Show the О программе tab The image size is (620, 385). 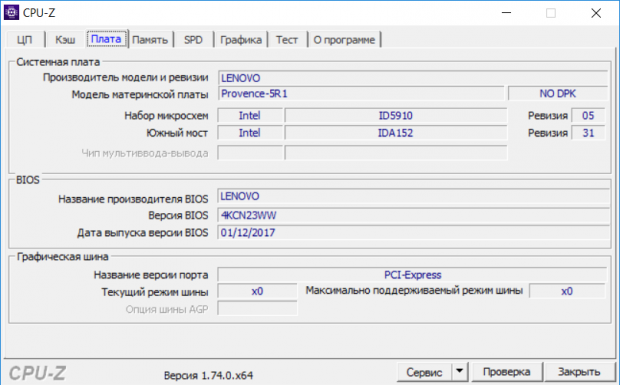click(x=344, y=40)
